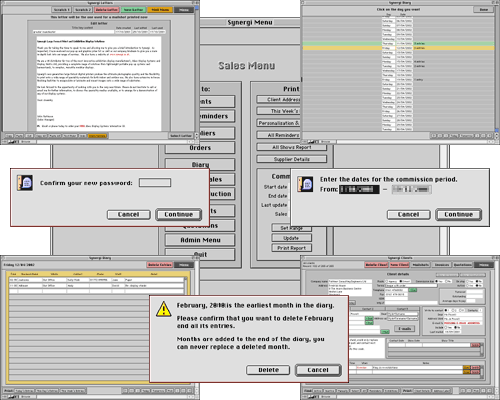Click the Supplier Details print button

pos(292,159)
